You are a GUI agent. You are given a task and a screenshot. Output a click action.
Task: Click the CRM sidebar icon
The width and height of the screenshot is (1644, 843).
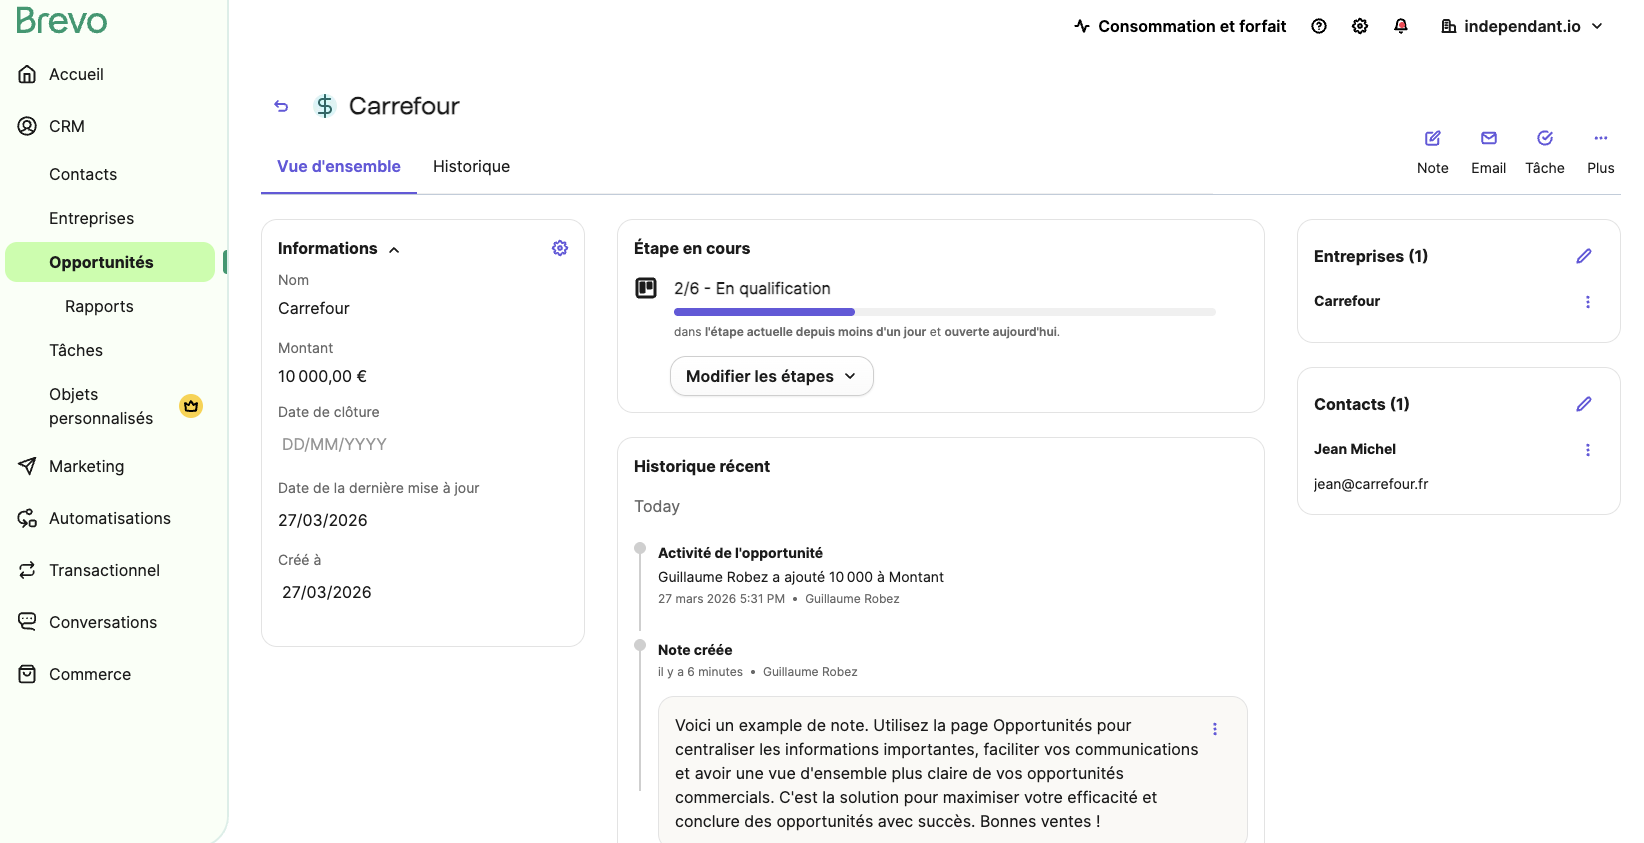click(27, 126)
